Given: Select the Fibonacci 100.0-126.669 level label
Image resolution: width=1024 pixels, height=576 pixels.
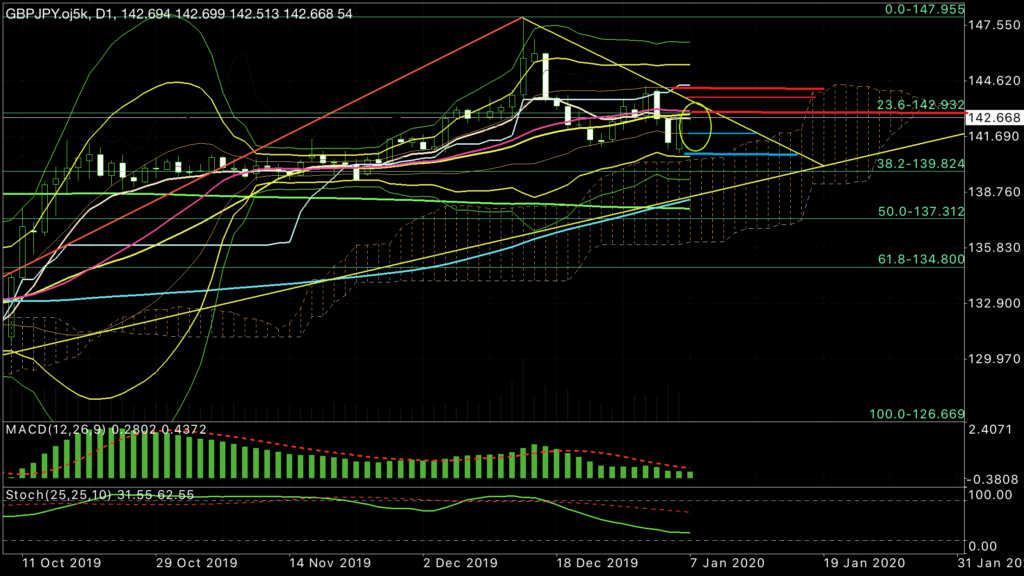Looking at the screenshot, I should 917,414.
